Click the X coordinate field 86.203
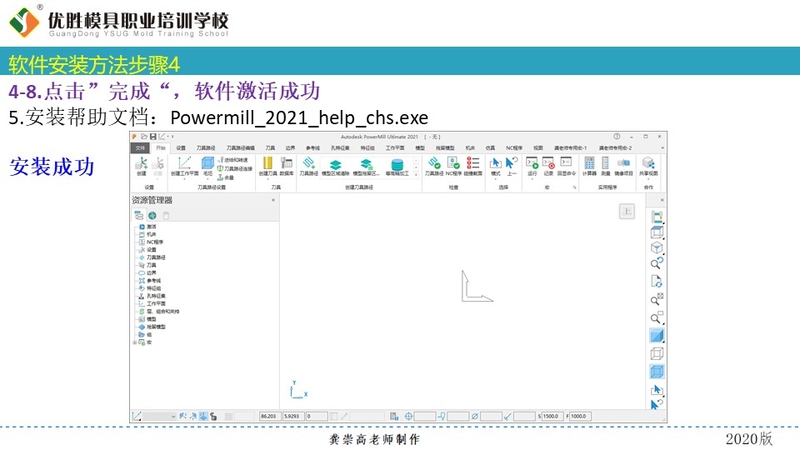800x450 pixels. click(x=270, y=416)
